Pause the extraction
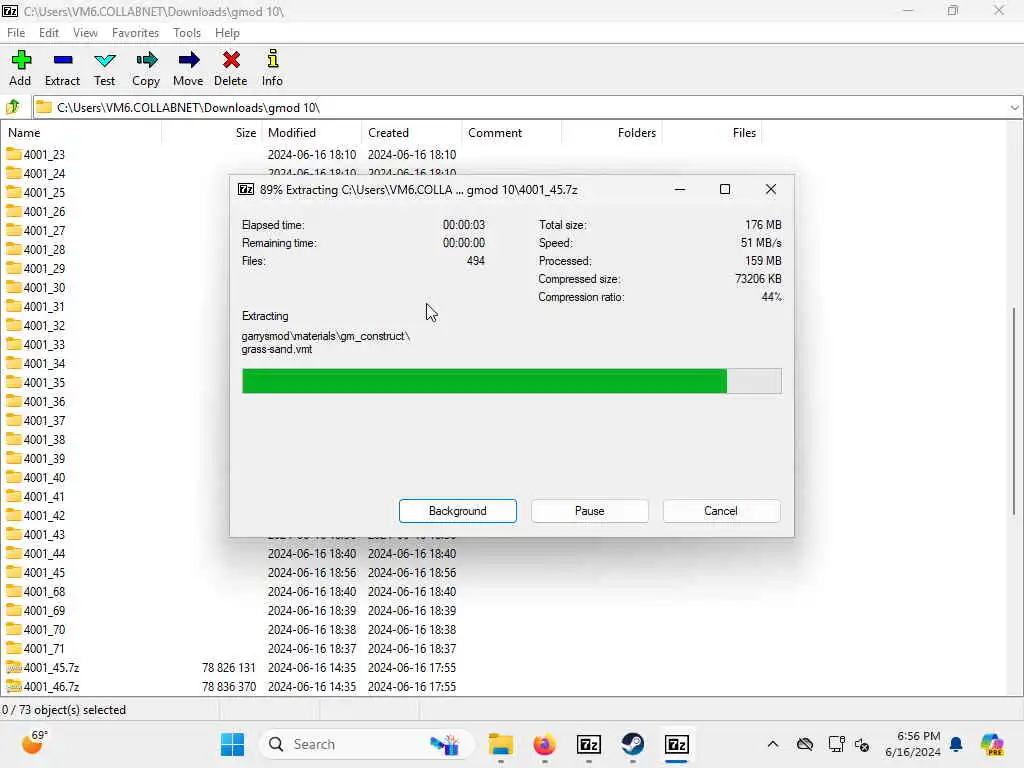 [x=590, y=511]
